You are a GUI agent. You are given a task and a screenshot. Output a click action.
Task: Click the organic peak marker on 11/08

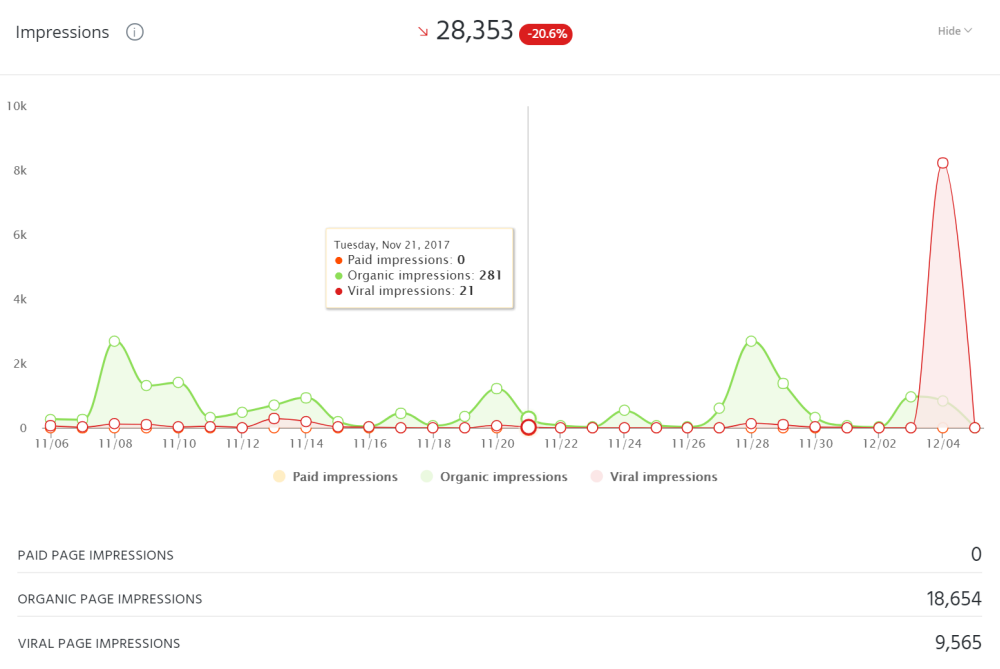114,342
